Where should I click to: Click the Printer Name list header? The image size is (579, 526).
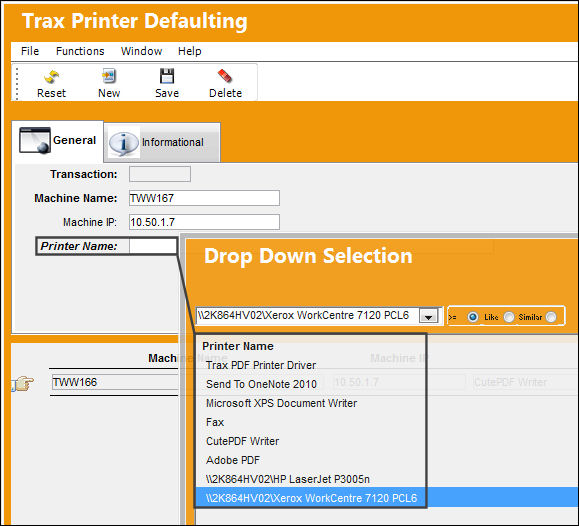coord(238,346)
